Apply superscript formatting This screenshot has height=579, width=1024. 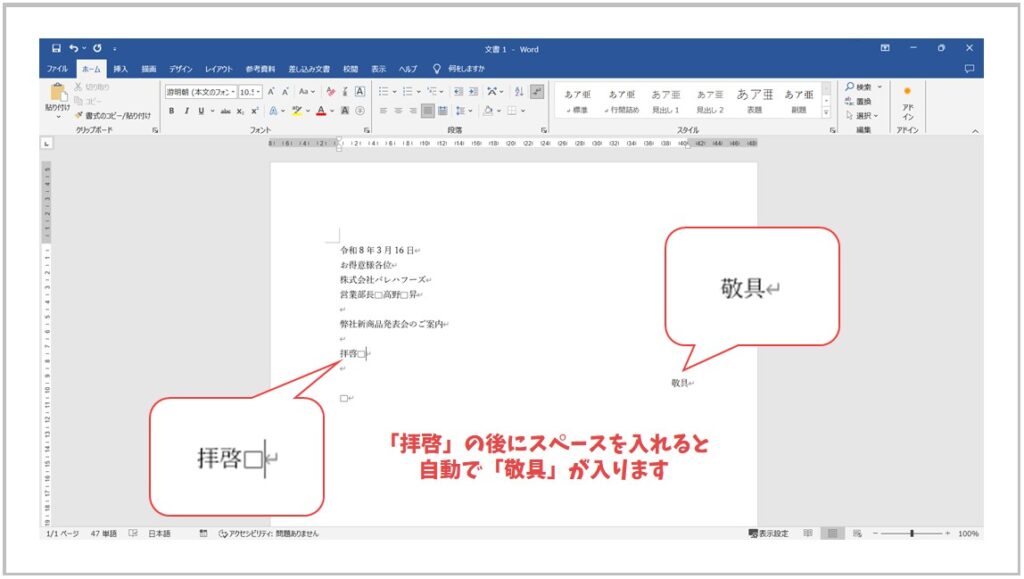[255, 111]
